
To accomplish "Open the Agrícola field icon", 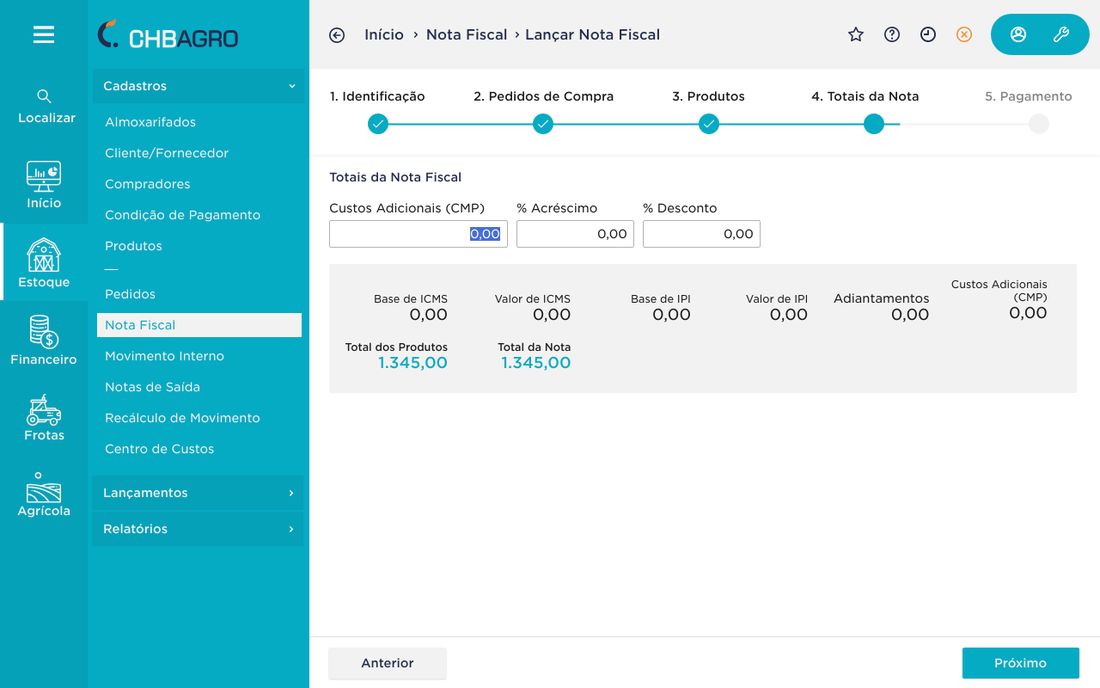I will click(x=43, y=487).
